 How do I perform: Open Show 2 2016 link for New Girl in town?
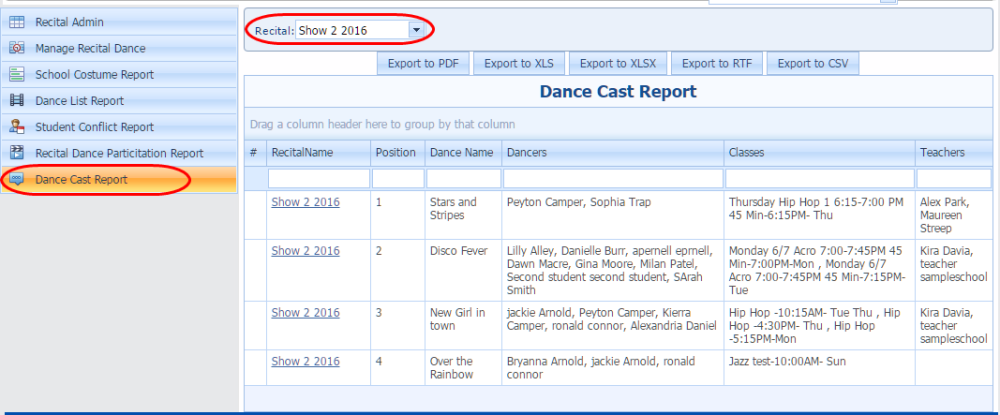(x=305, y=313)
